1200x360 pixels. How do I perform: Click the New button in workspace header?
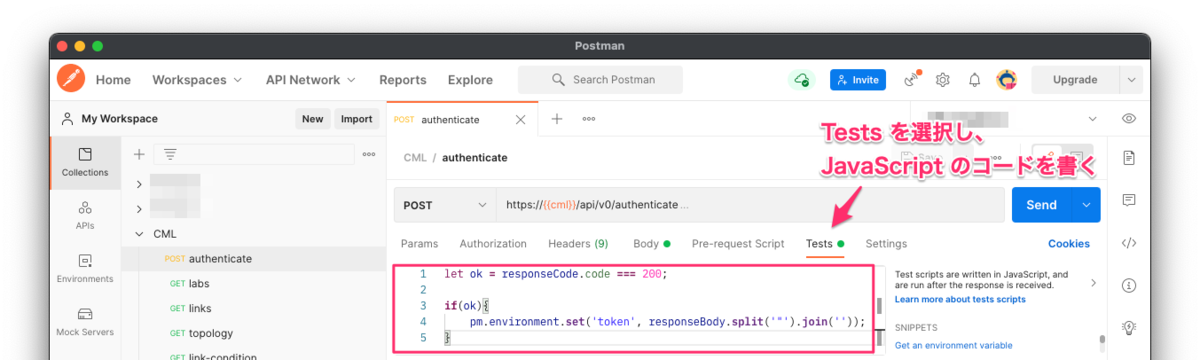tap(313, 119)
